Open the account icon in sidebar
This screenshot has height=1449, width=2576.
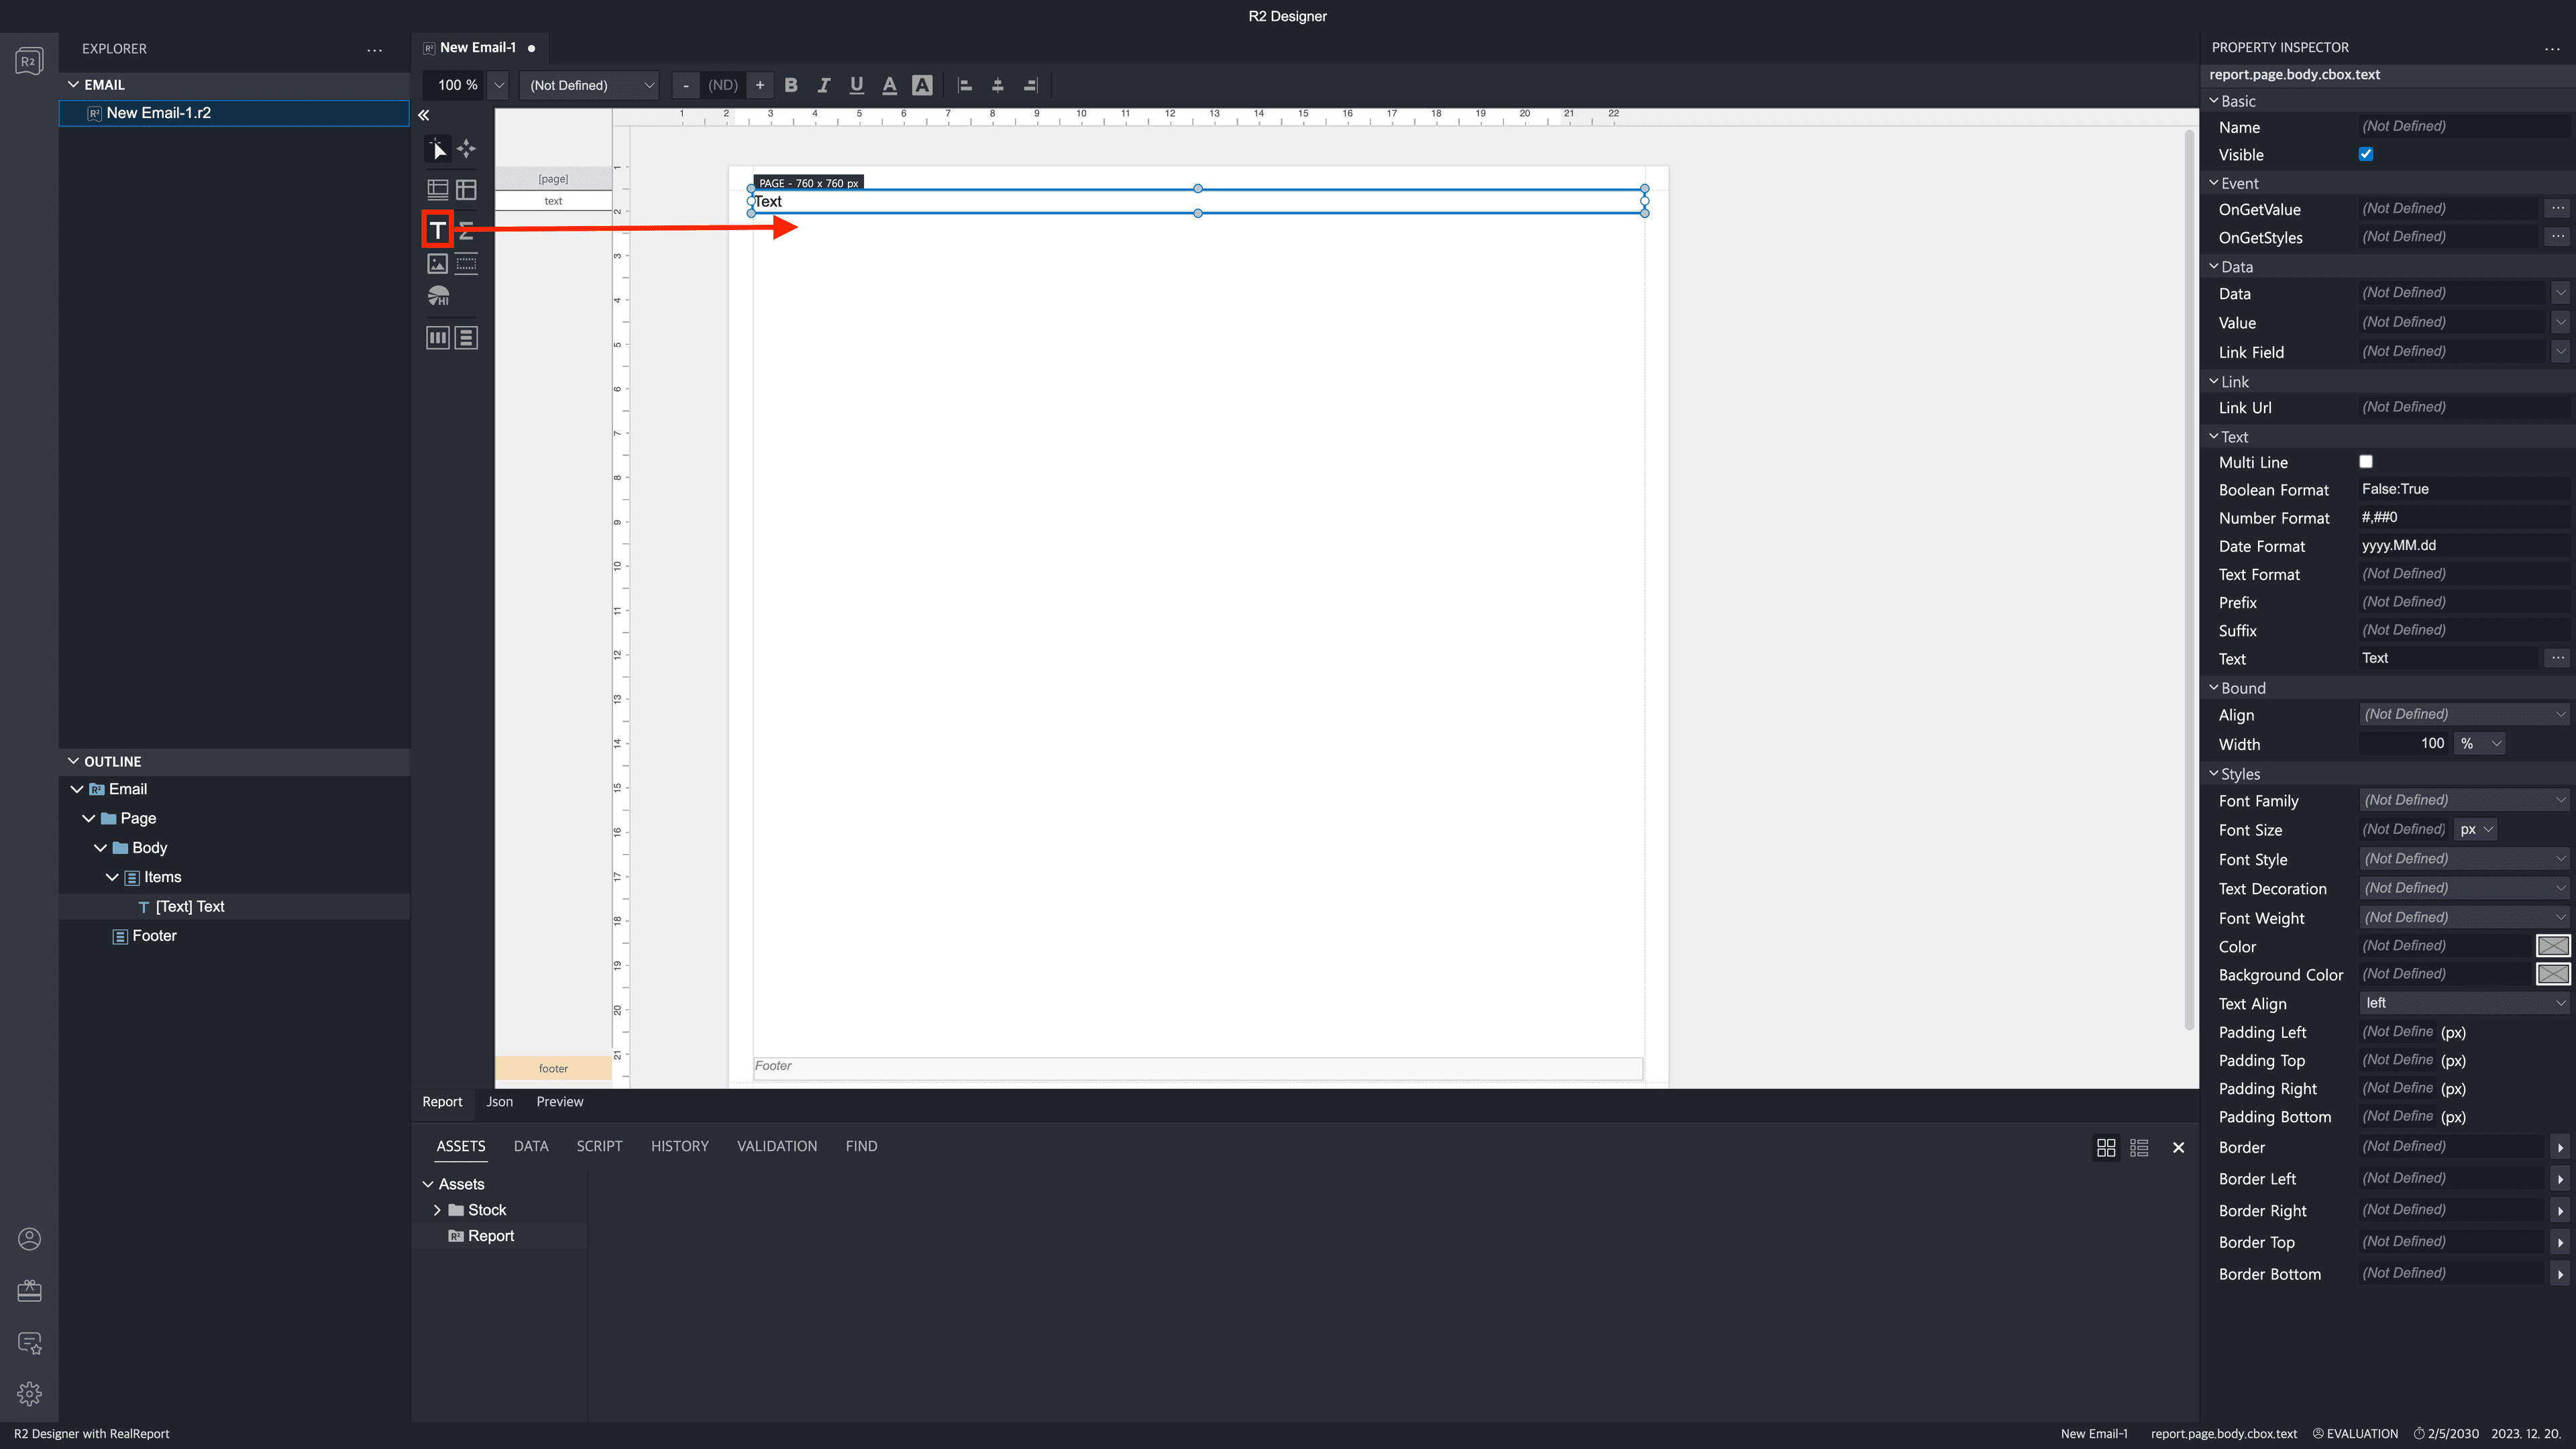pyautogui.click(x=29, y=1239)
